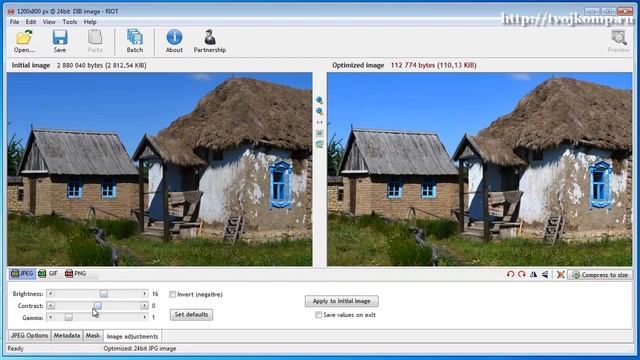Flip the image horizontally
This screenshot has width=640, height=360.
tap(533, 275)
